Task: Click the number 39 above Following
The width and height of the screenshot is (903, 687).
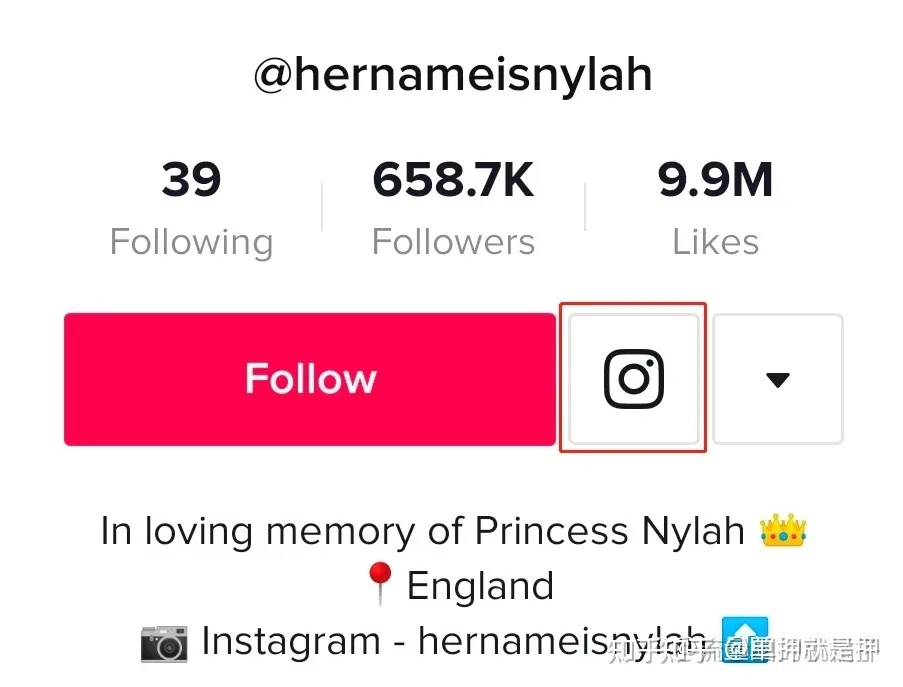Action: coord(191,180)
